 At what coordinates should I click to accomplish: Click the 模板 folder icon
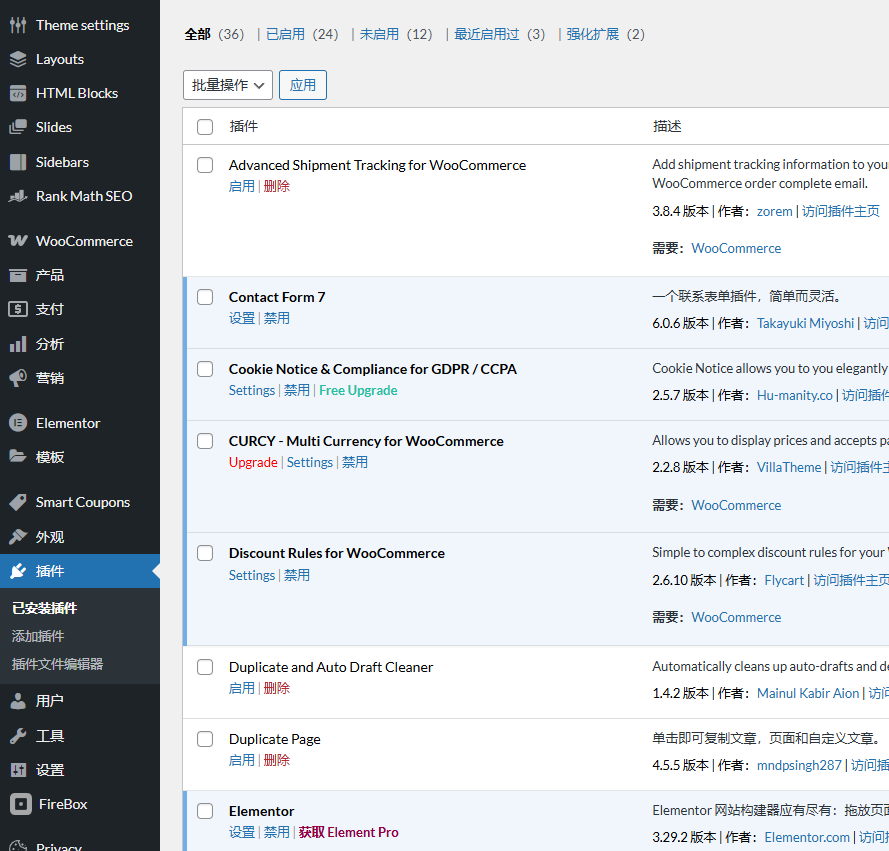18,456
